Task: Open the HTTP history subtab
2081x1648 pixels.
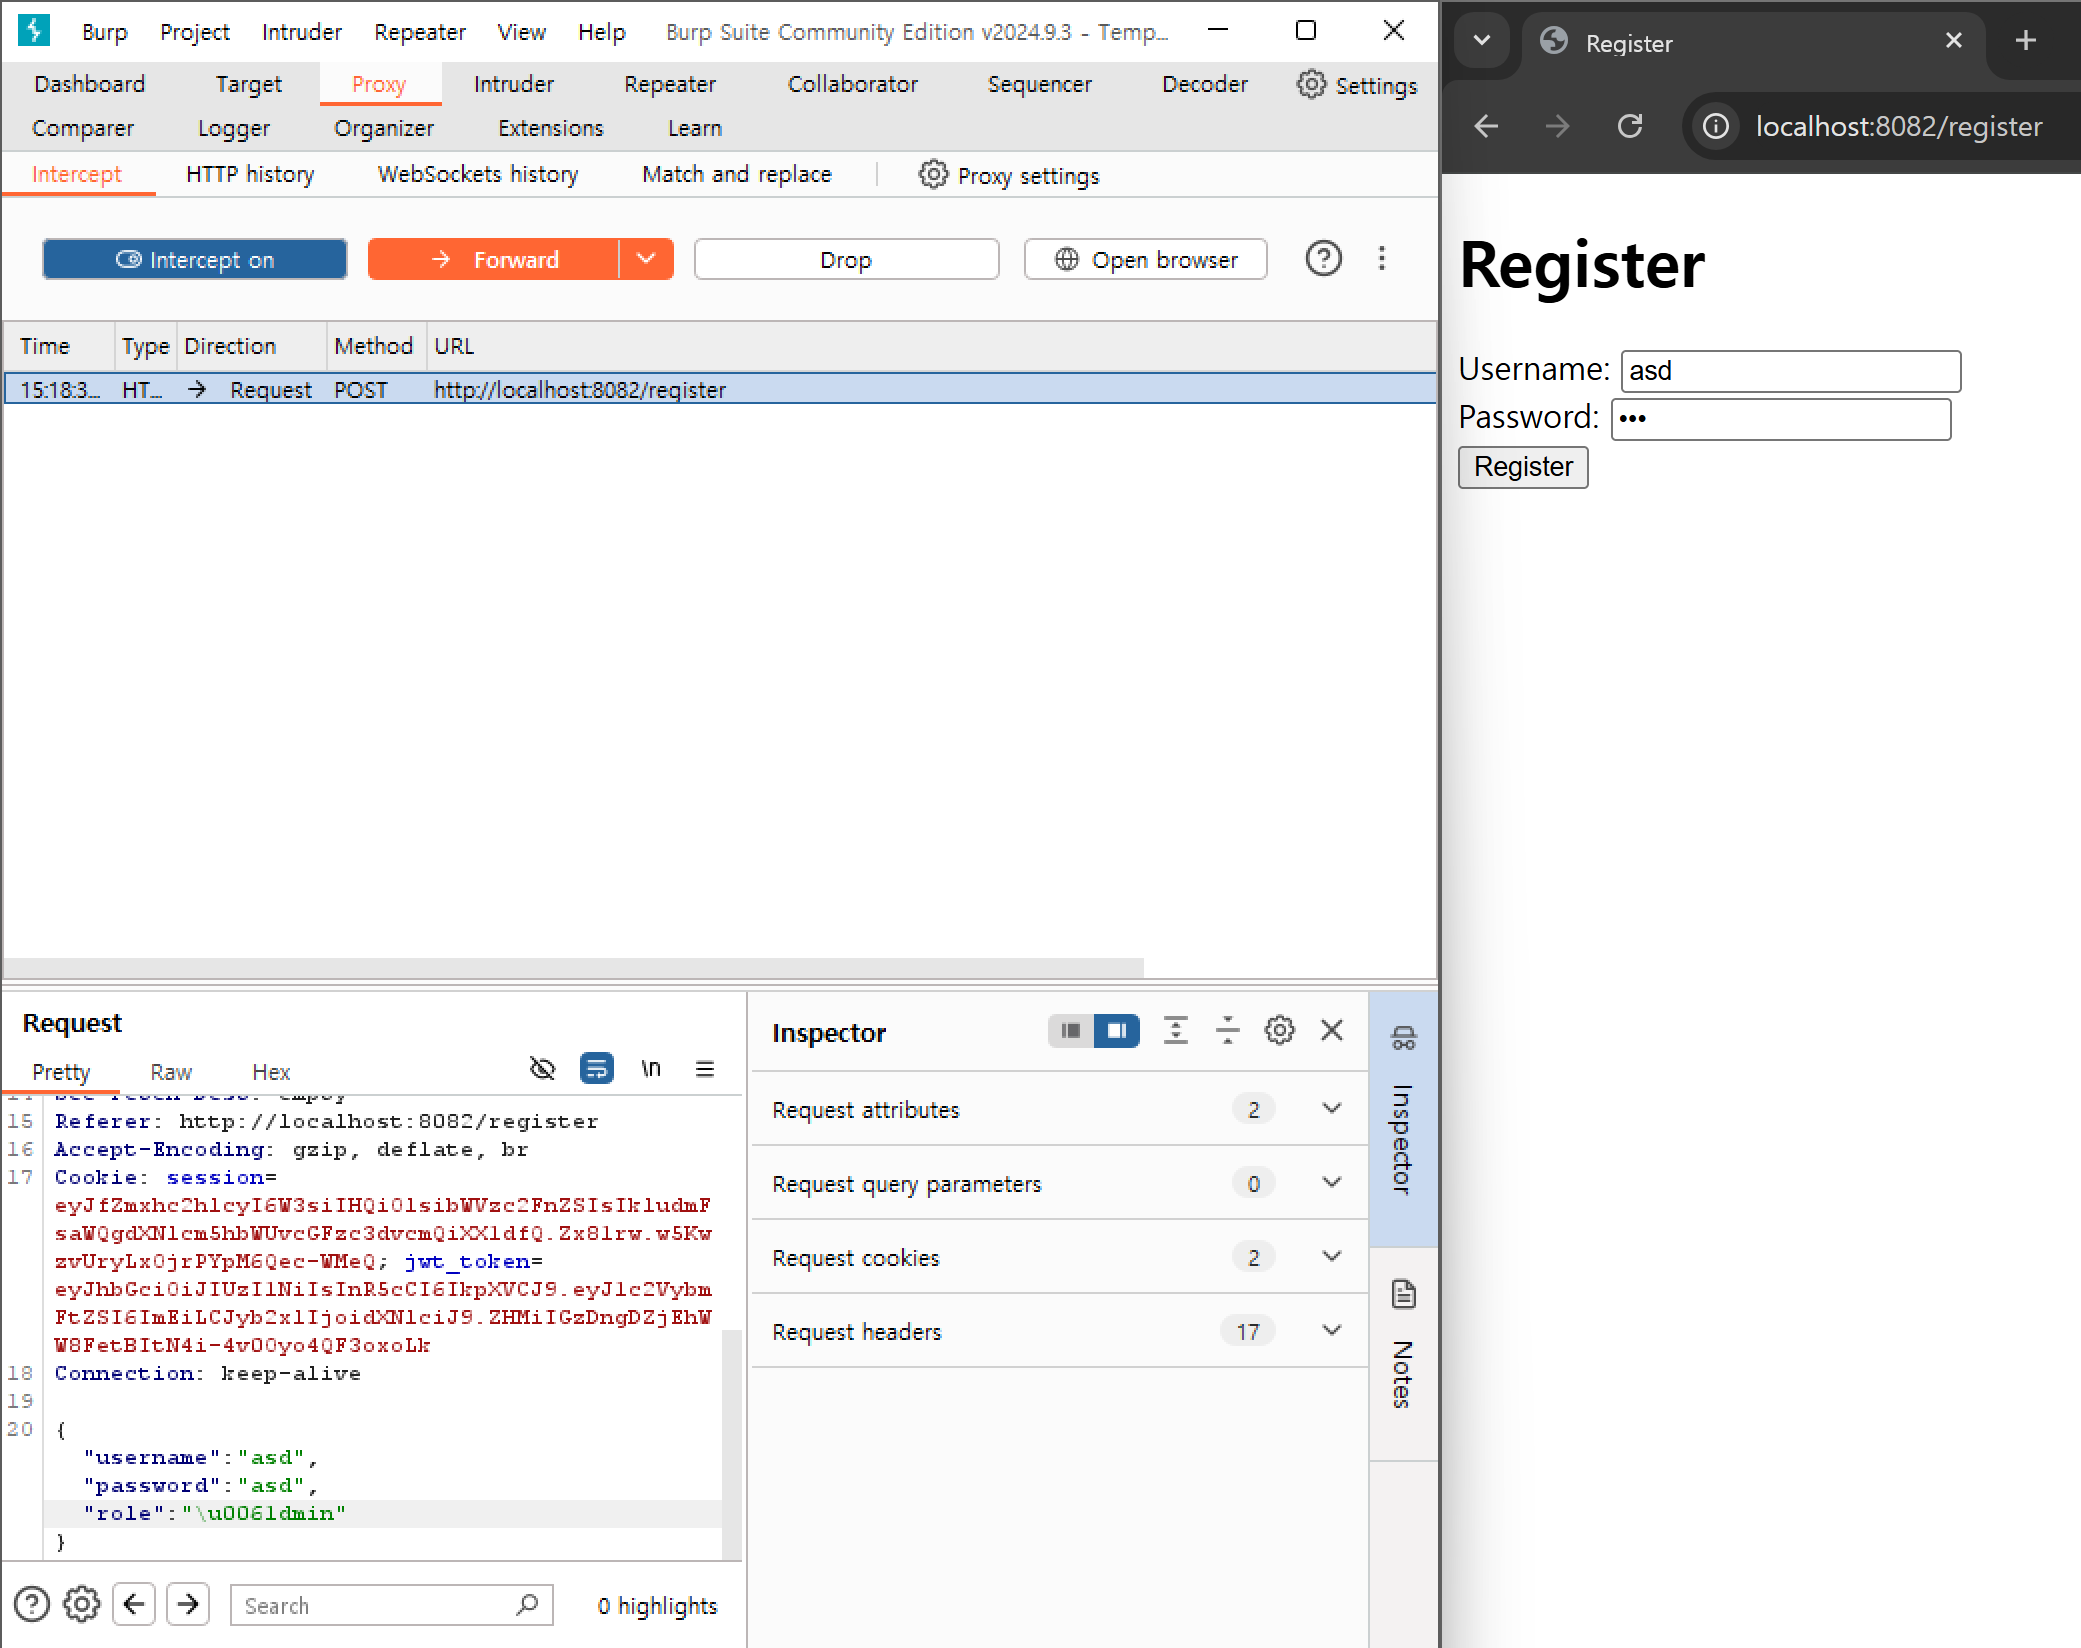Action: (x=250, y=174)
